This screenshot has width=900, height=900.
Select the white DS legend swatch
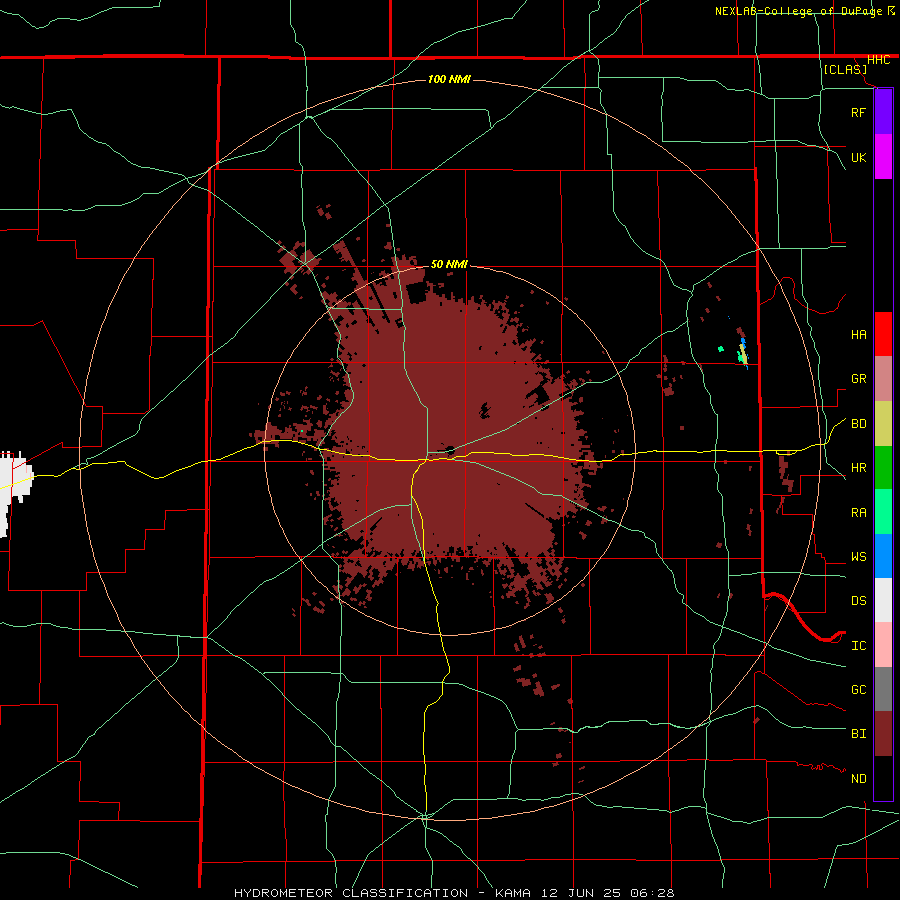pyautogui.click(x=883, y=600)
